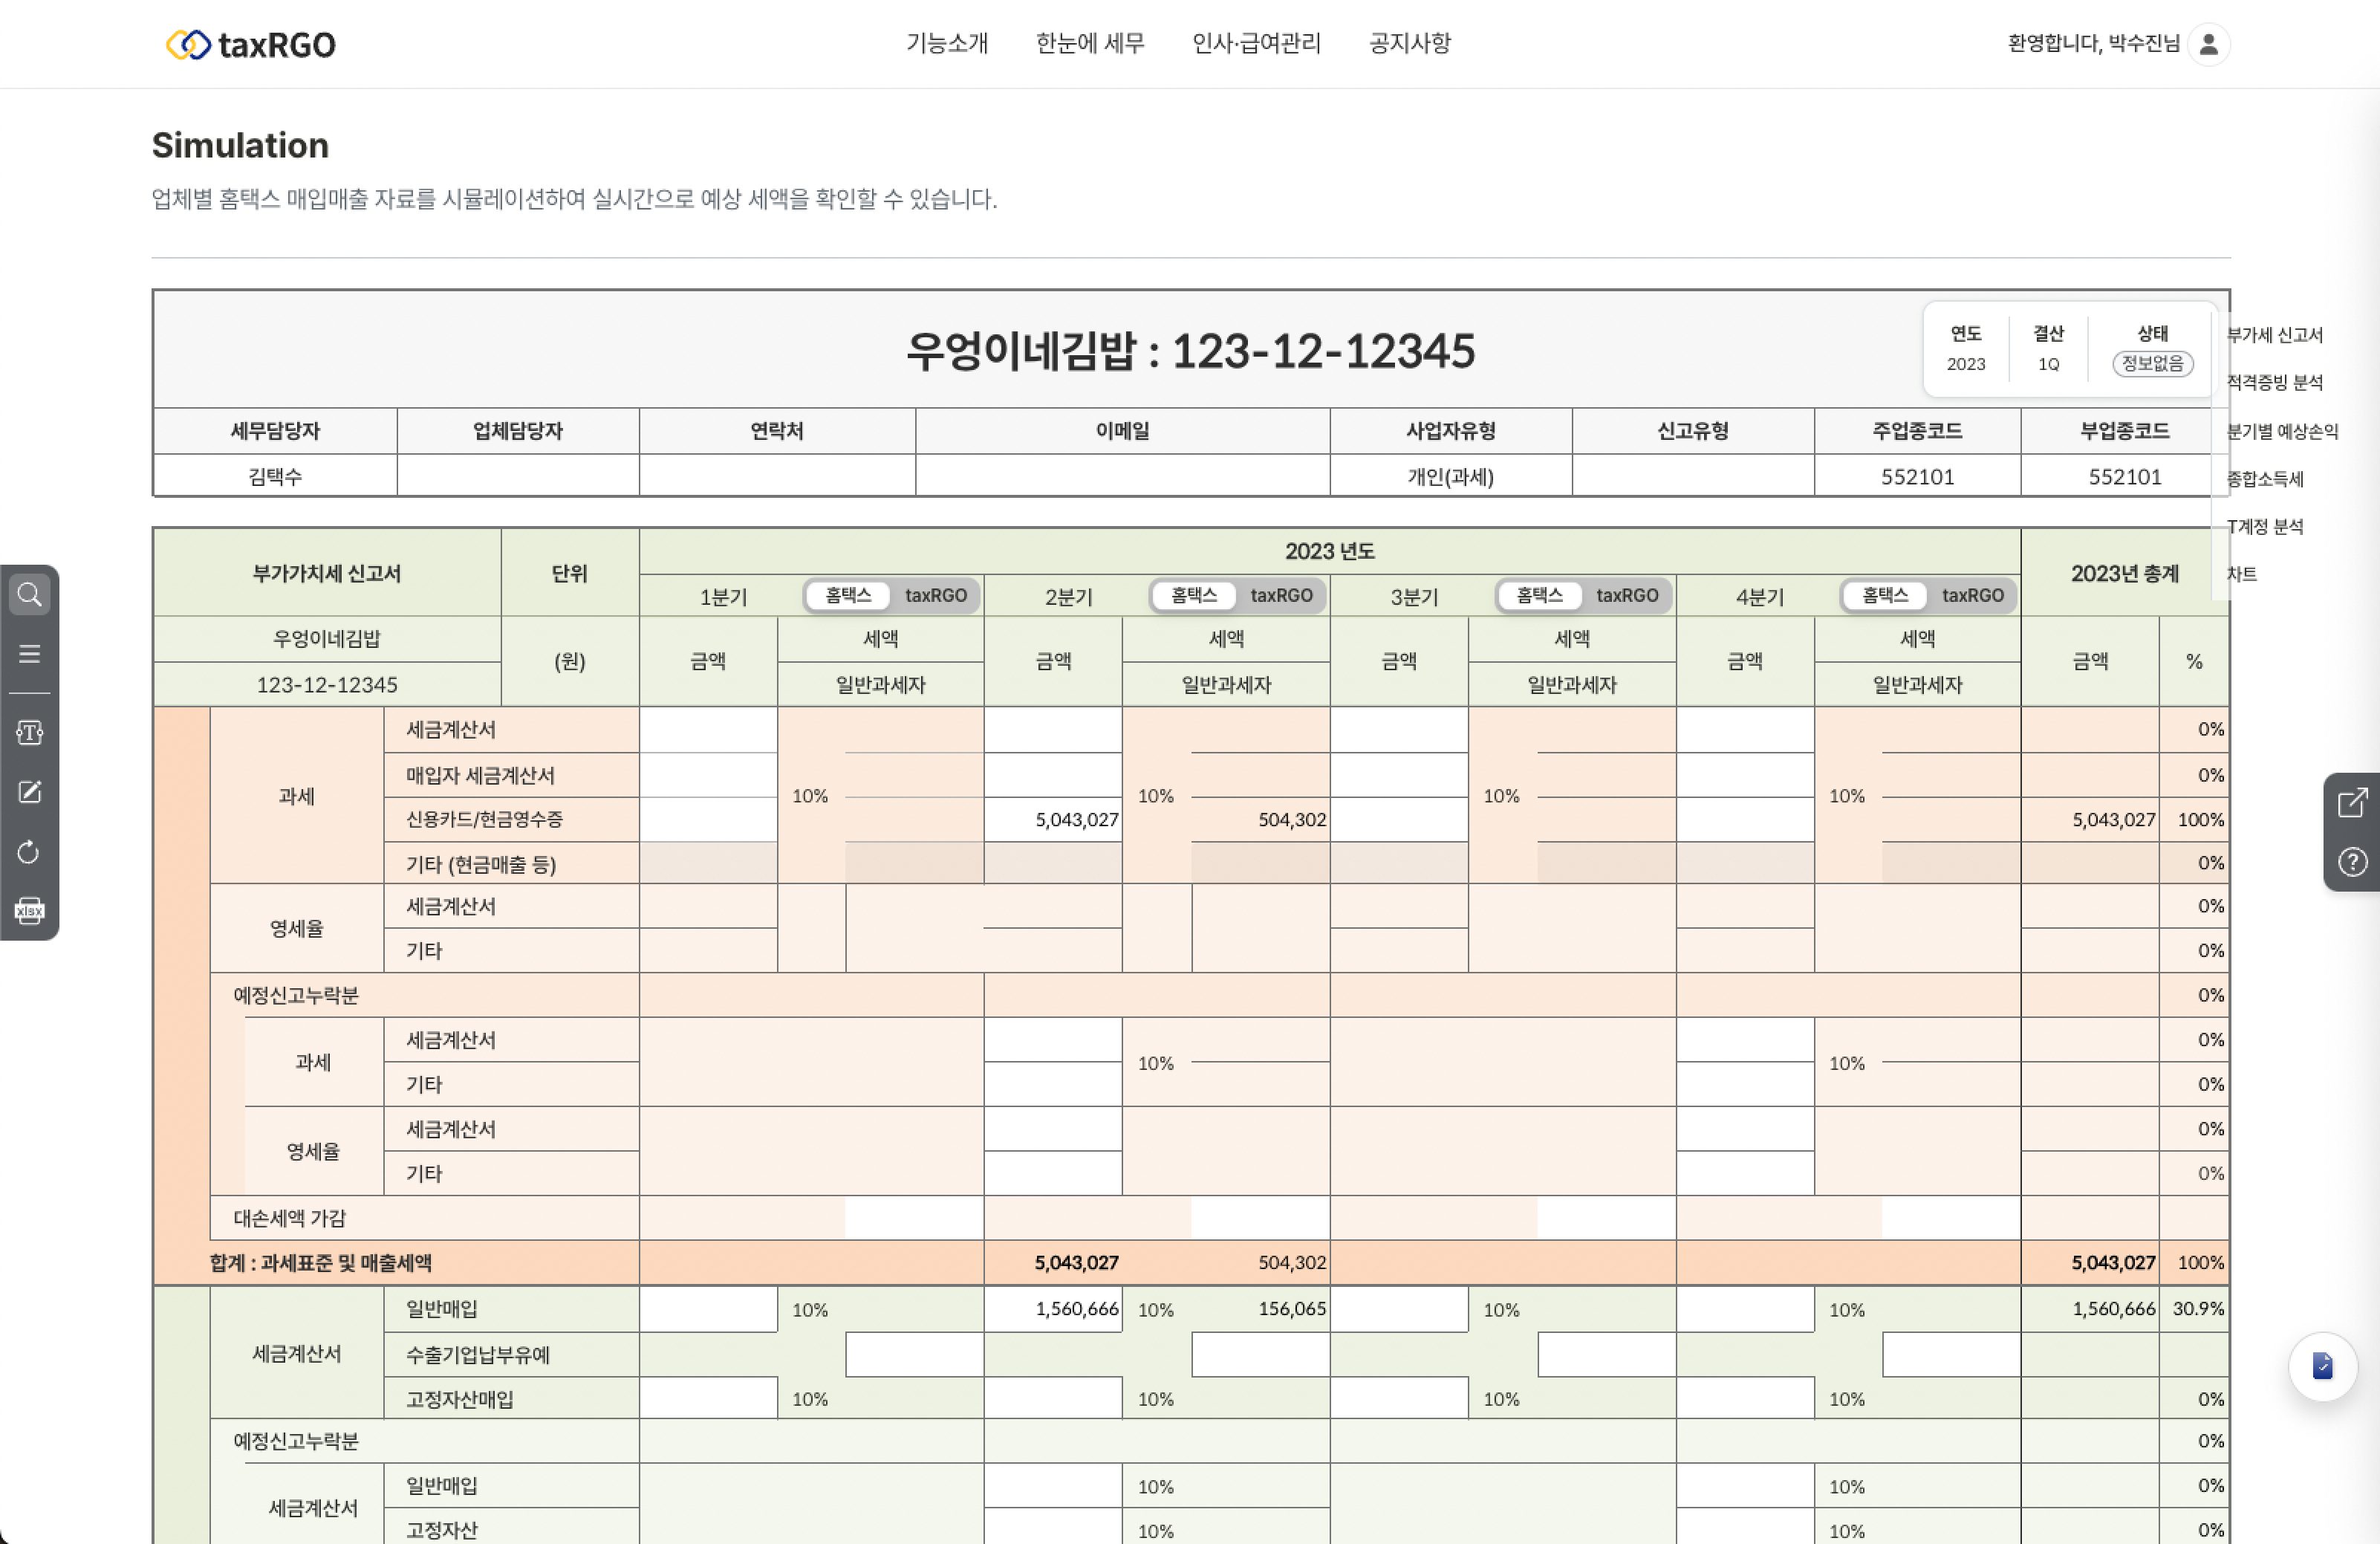The height and width of the screenshot is (1544, 2380).
Task: Select the text-box T tool in left toolbar
Action: [29, 733]
